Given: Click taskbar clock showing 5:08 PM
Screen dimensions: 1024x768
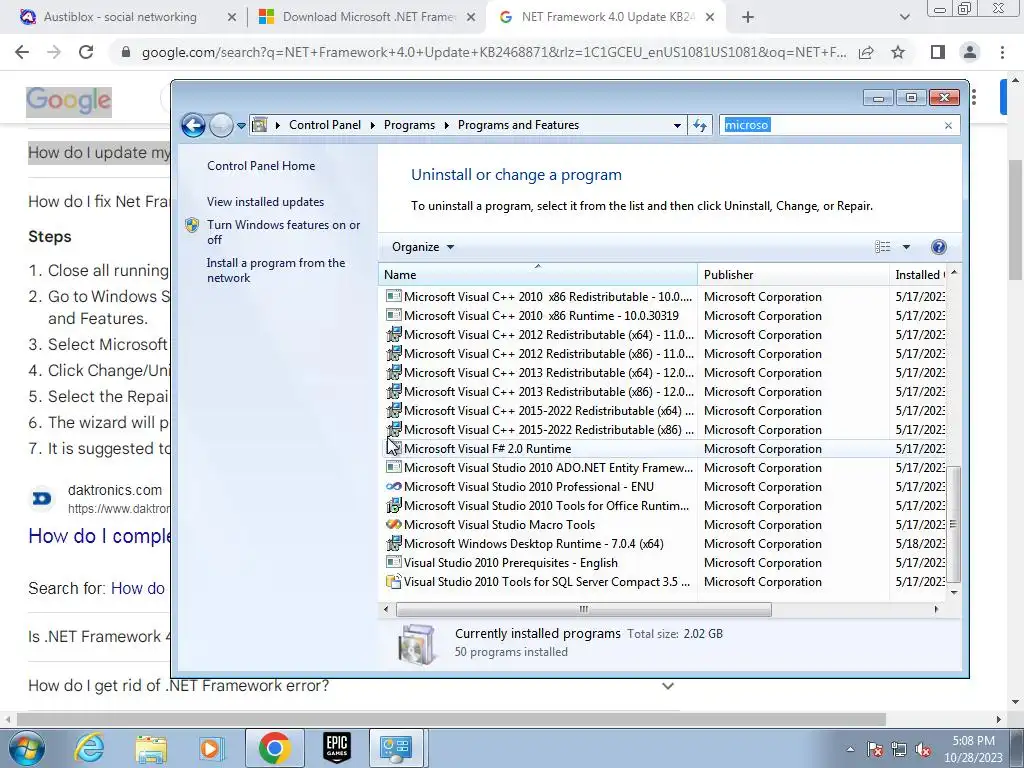Looking at the screenshot, I should click(973, 749).
